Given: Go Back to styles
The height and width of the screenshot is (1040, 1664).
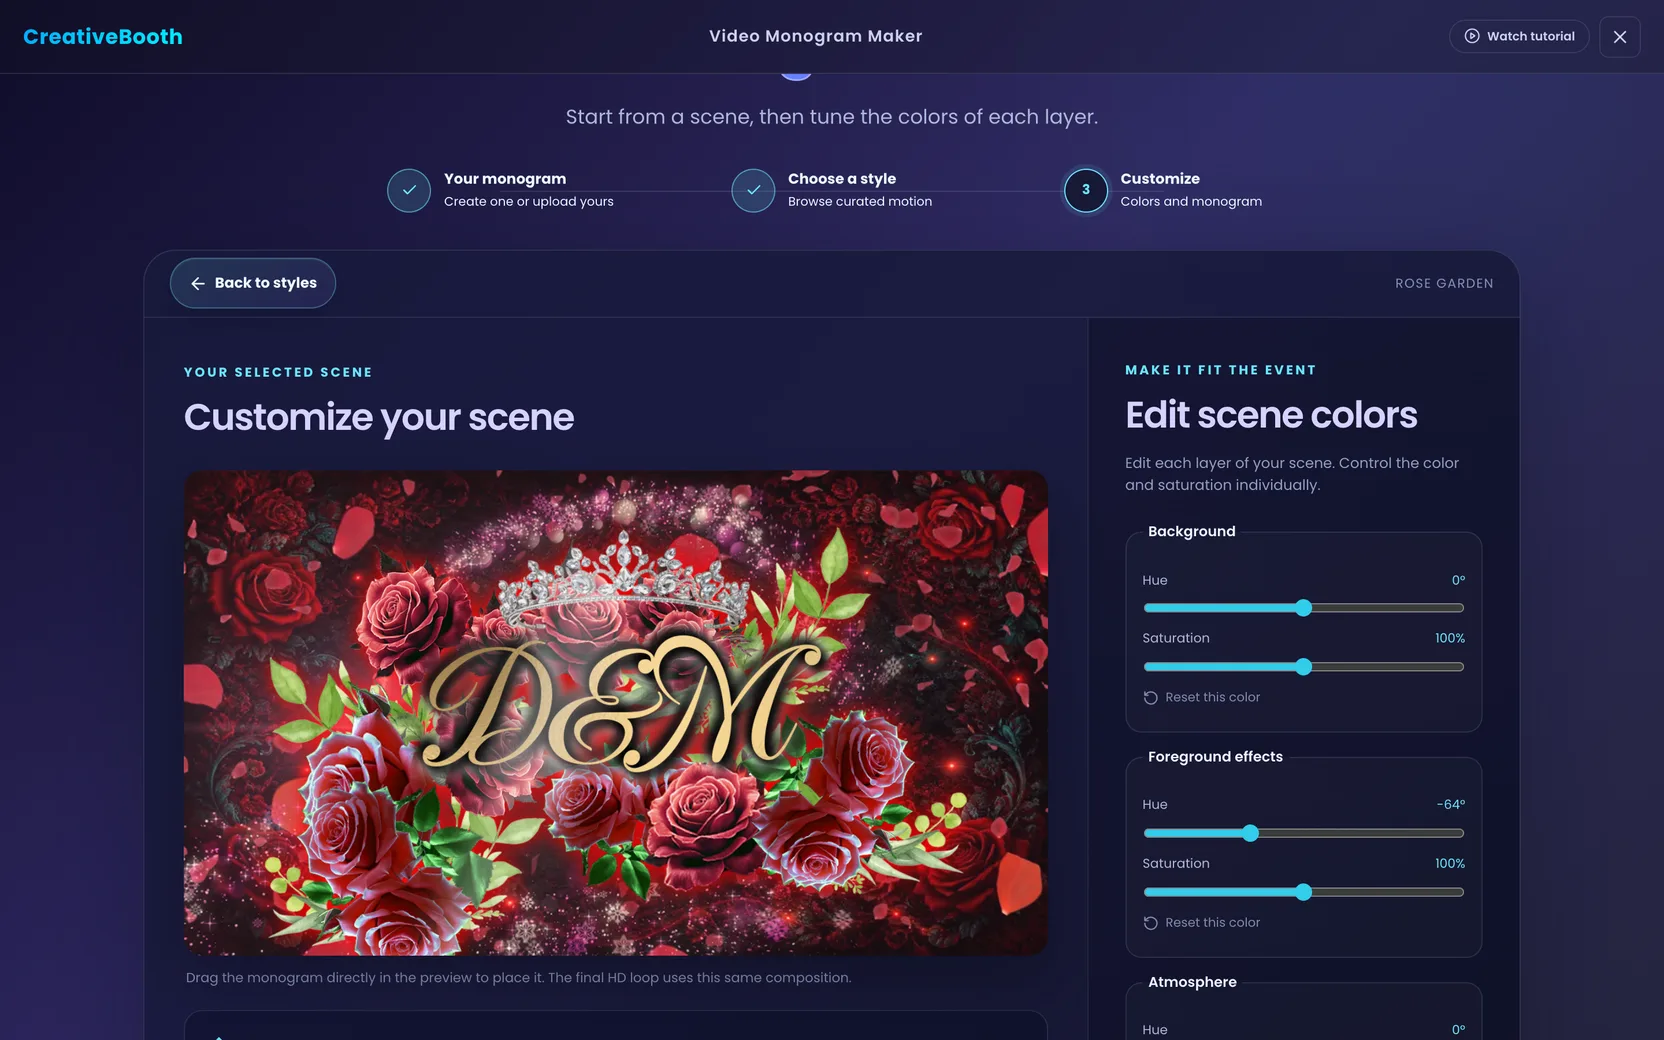Looking at the screenshot, I should (253, 283).
